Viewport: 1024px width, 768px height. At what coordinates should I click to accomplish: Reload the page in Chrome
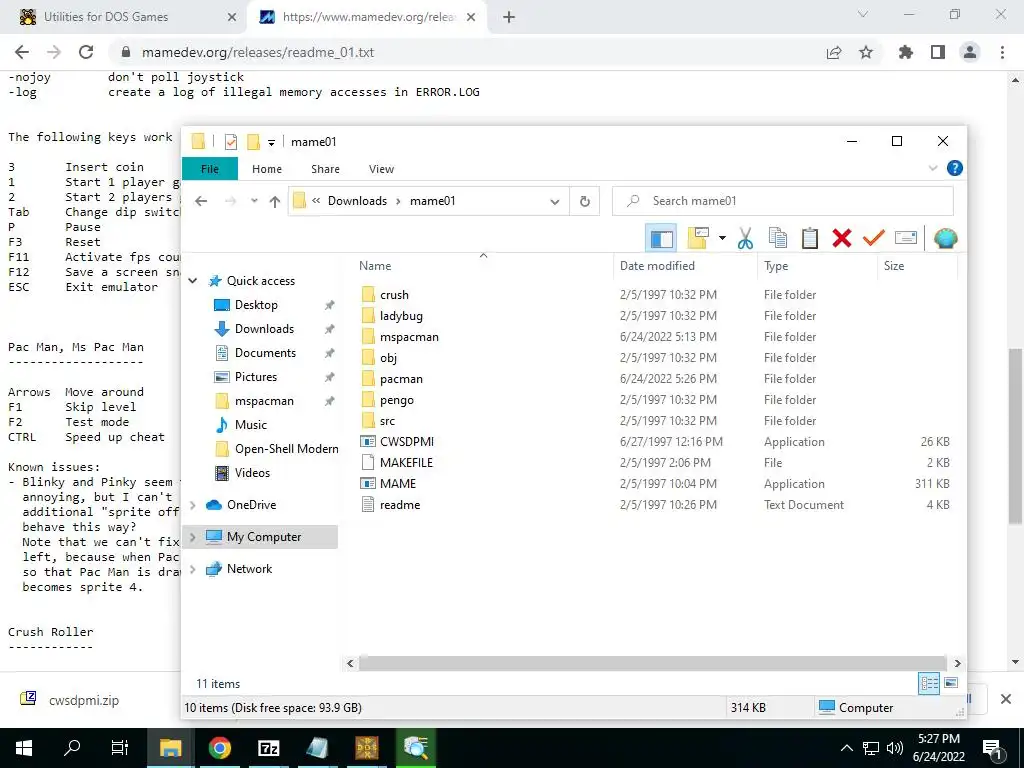[86, 52]
